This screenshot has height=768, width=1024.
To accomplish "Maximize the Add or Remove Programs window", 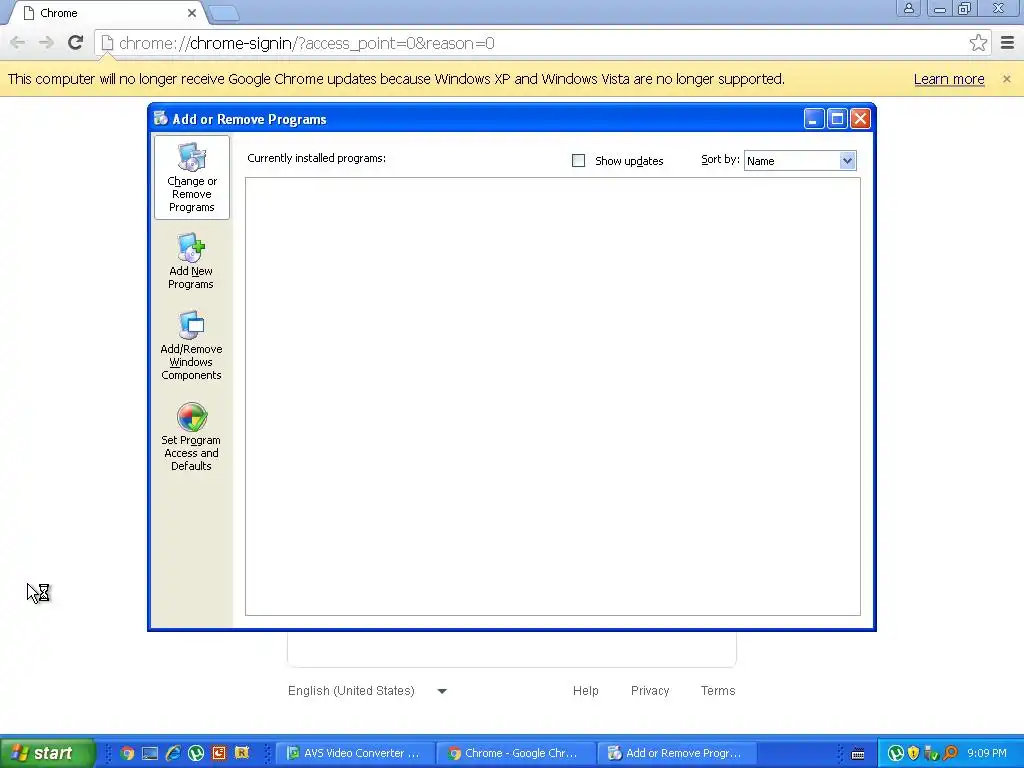I will [x=837, y=119].
